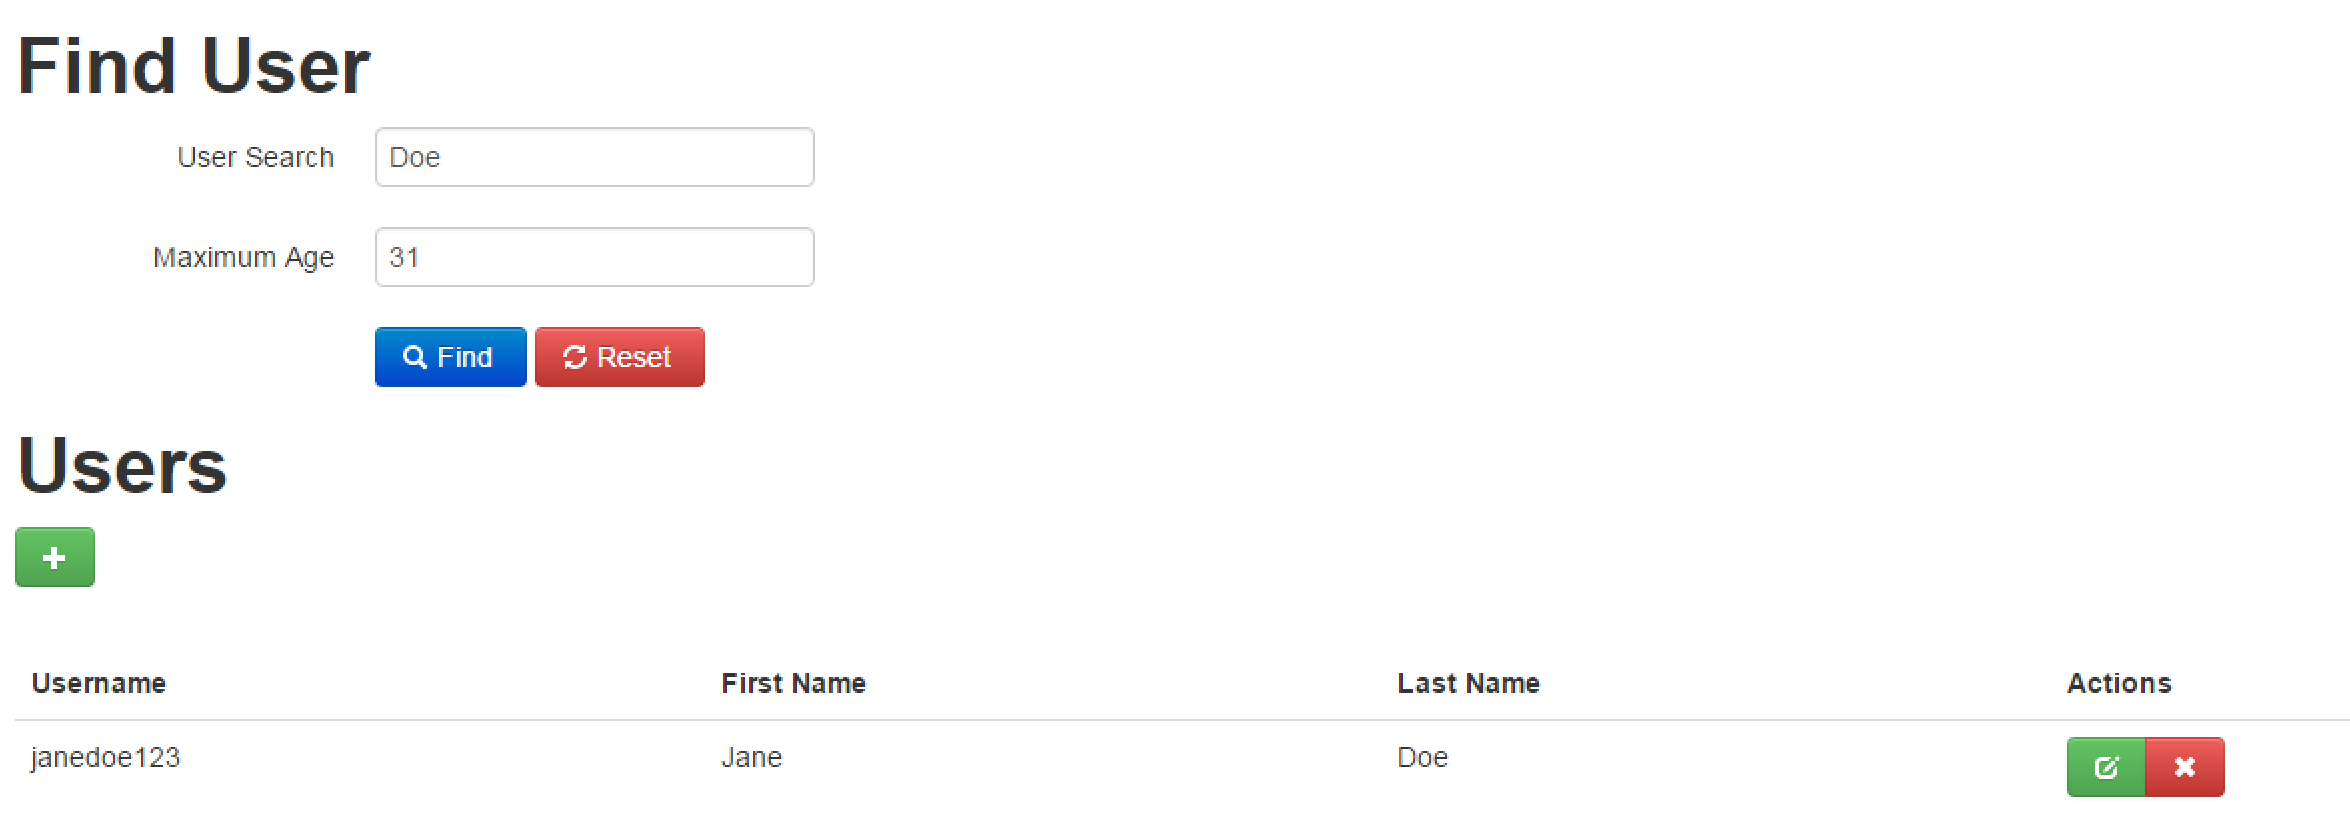Click the Reset button
The width and height of the screenshot is (2350, 833).
click(x=620, y=357)
